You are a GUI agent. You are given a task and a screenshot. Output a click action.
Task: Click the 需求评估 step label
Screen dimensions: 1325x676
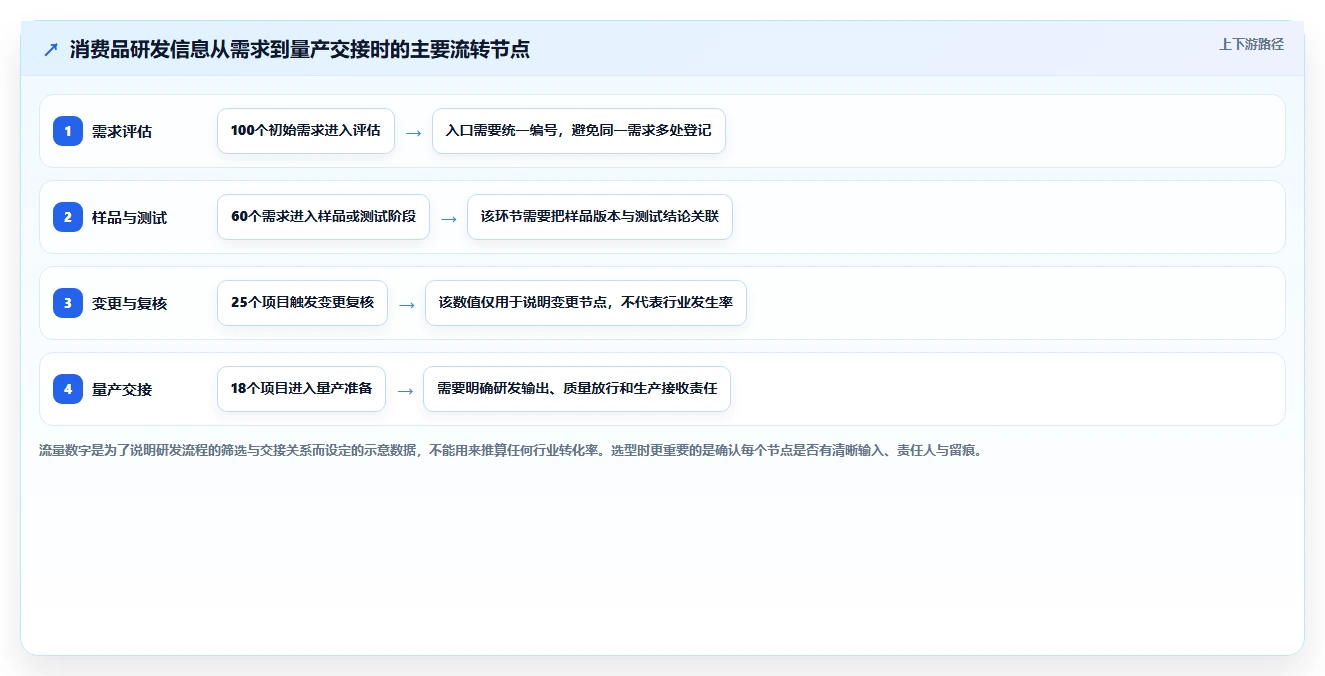click(x=122, y=131)
